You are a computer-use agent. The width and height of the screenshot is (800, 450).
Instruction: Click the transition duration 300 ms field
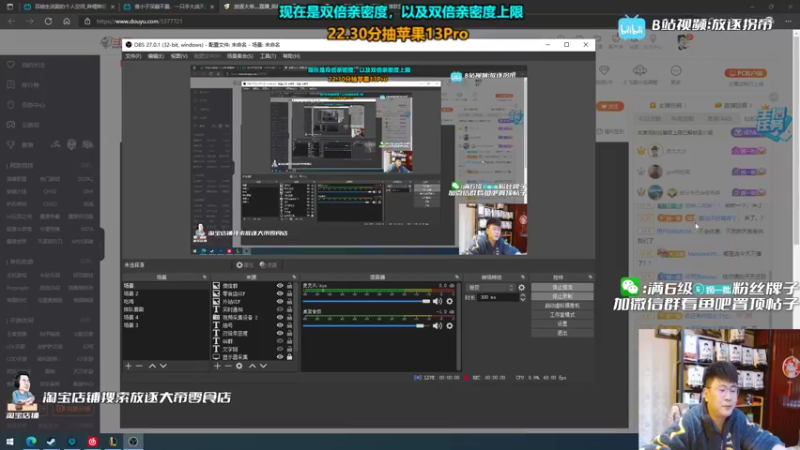497,297
